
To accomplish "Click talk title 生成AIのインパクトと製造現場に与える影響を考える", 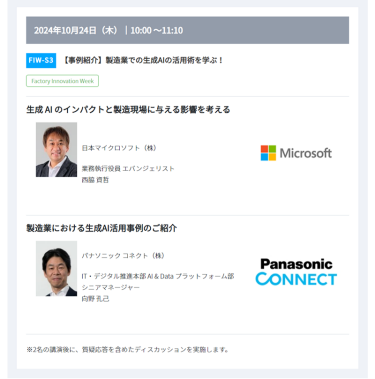I will tap(128, 110).
